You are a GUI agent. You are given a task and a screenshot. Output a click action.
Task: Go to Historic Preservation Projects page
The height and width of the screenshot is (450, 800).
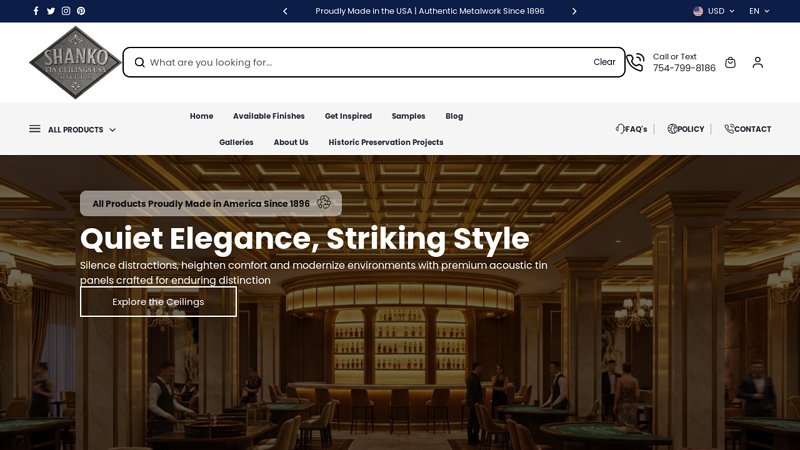[x=386, y=142]
